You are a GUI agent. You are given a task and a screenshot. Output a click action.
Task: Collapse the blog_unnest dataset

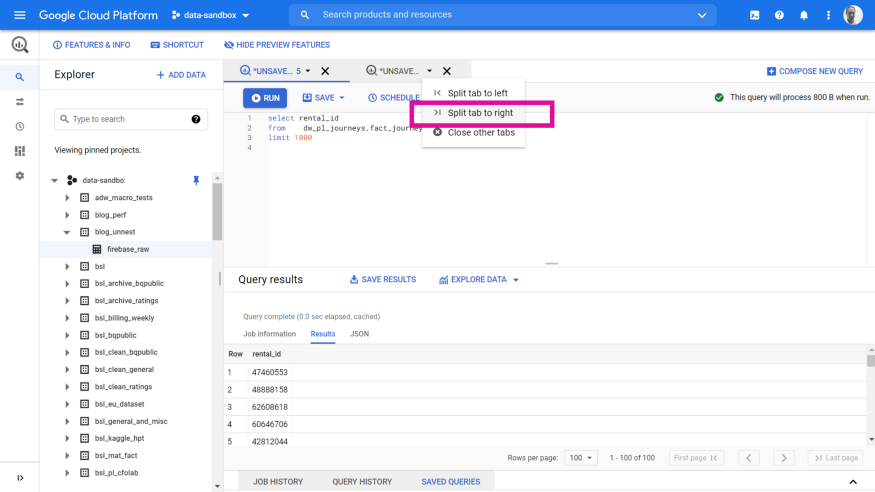[67, 232]
